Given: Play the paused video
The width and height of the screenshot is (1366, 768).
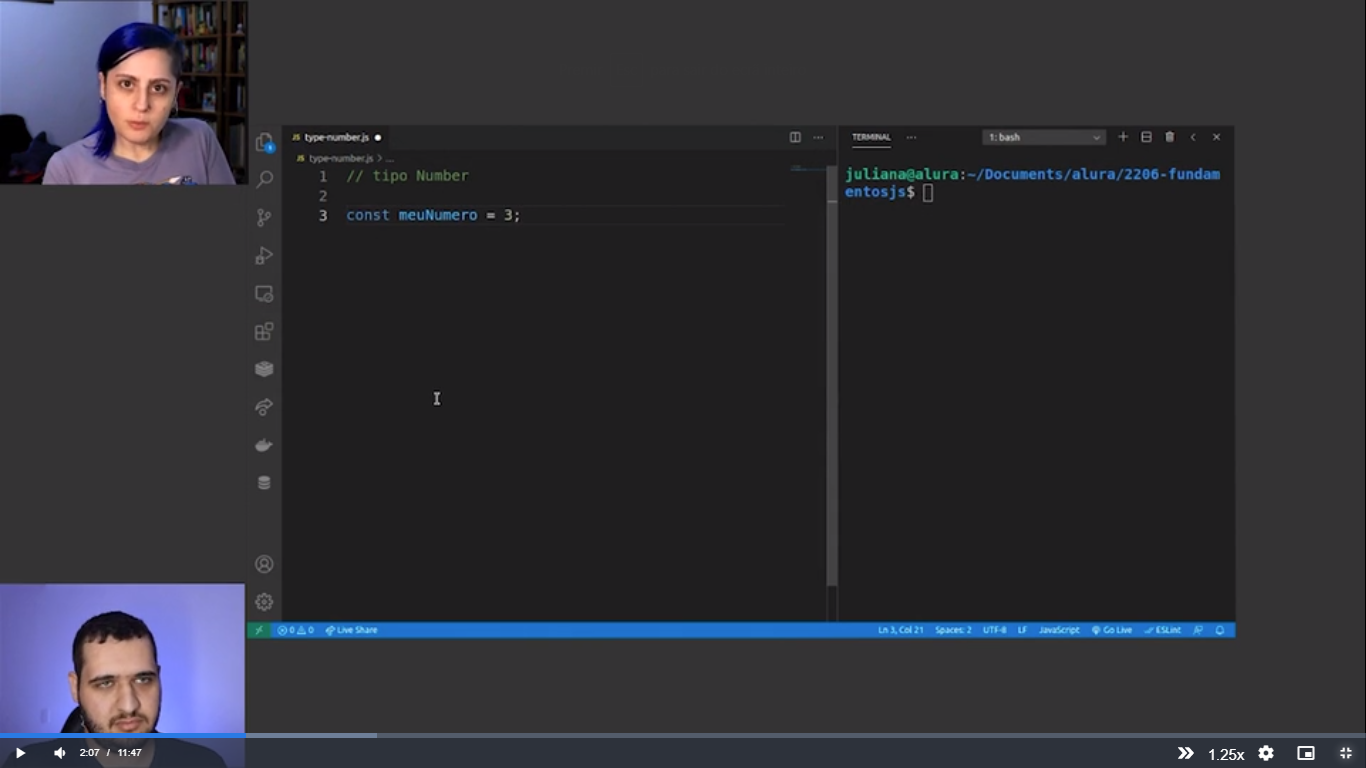Looking at the screenshot, I should [19, 753].
